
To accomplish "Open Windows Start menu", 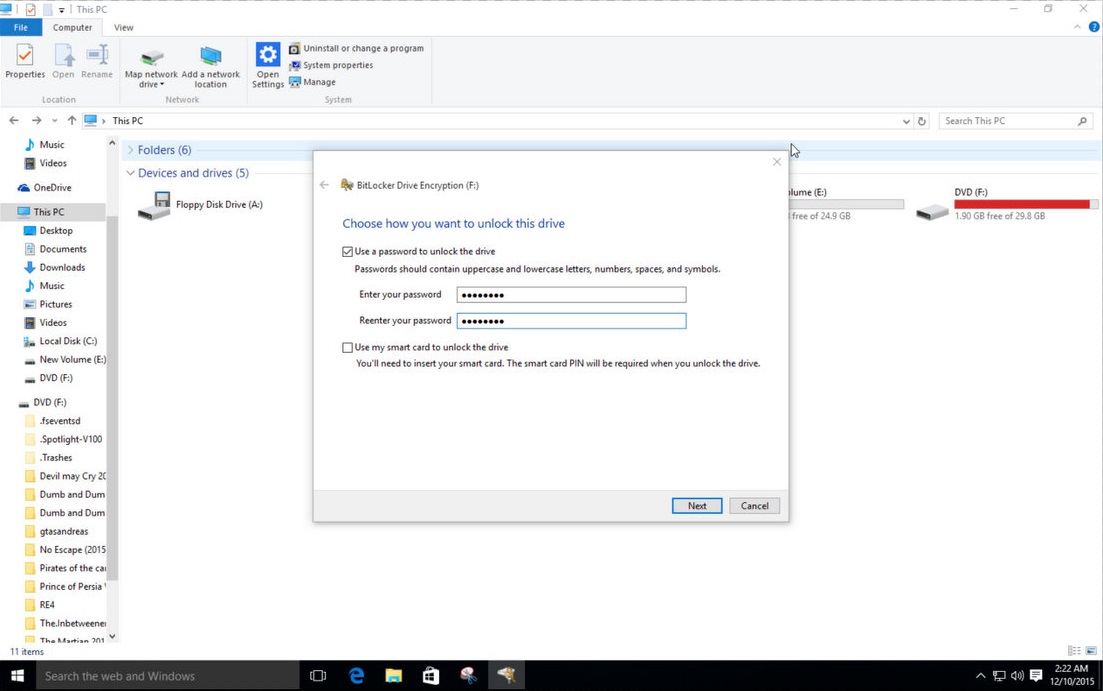I will (x=18, y=676).
